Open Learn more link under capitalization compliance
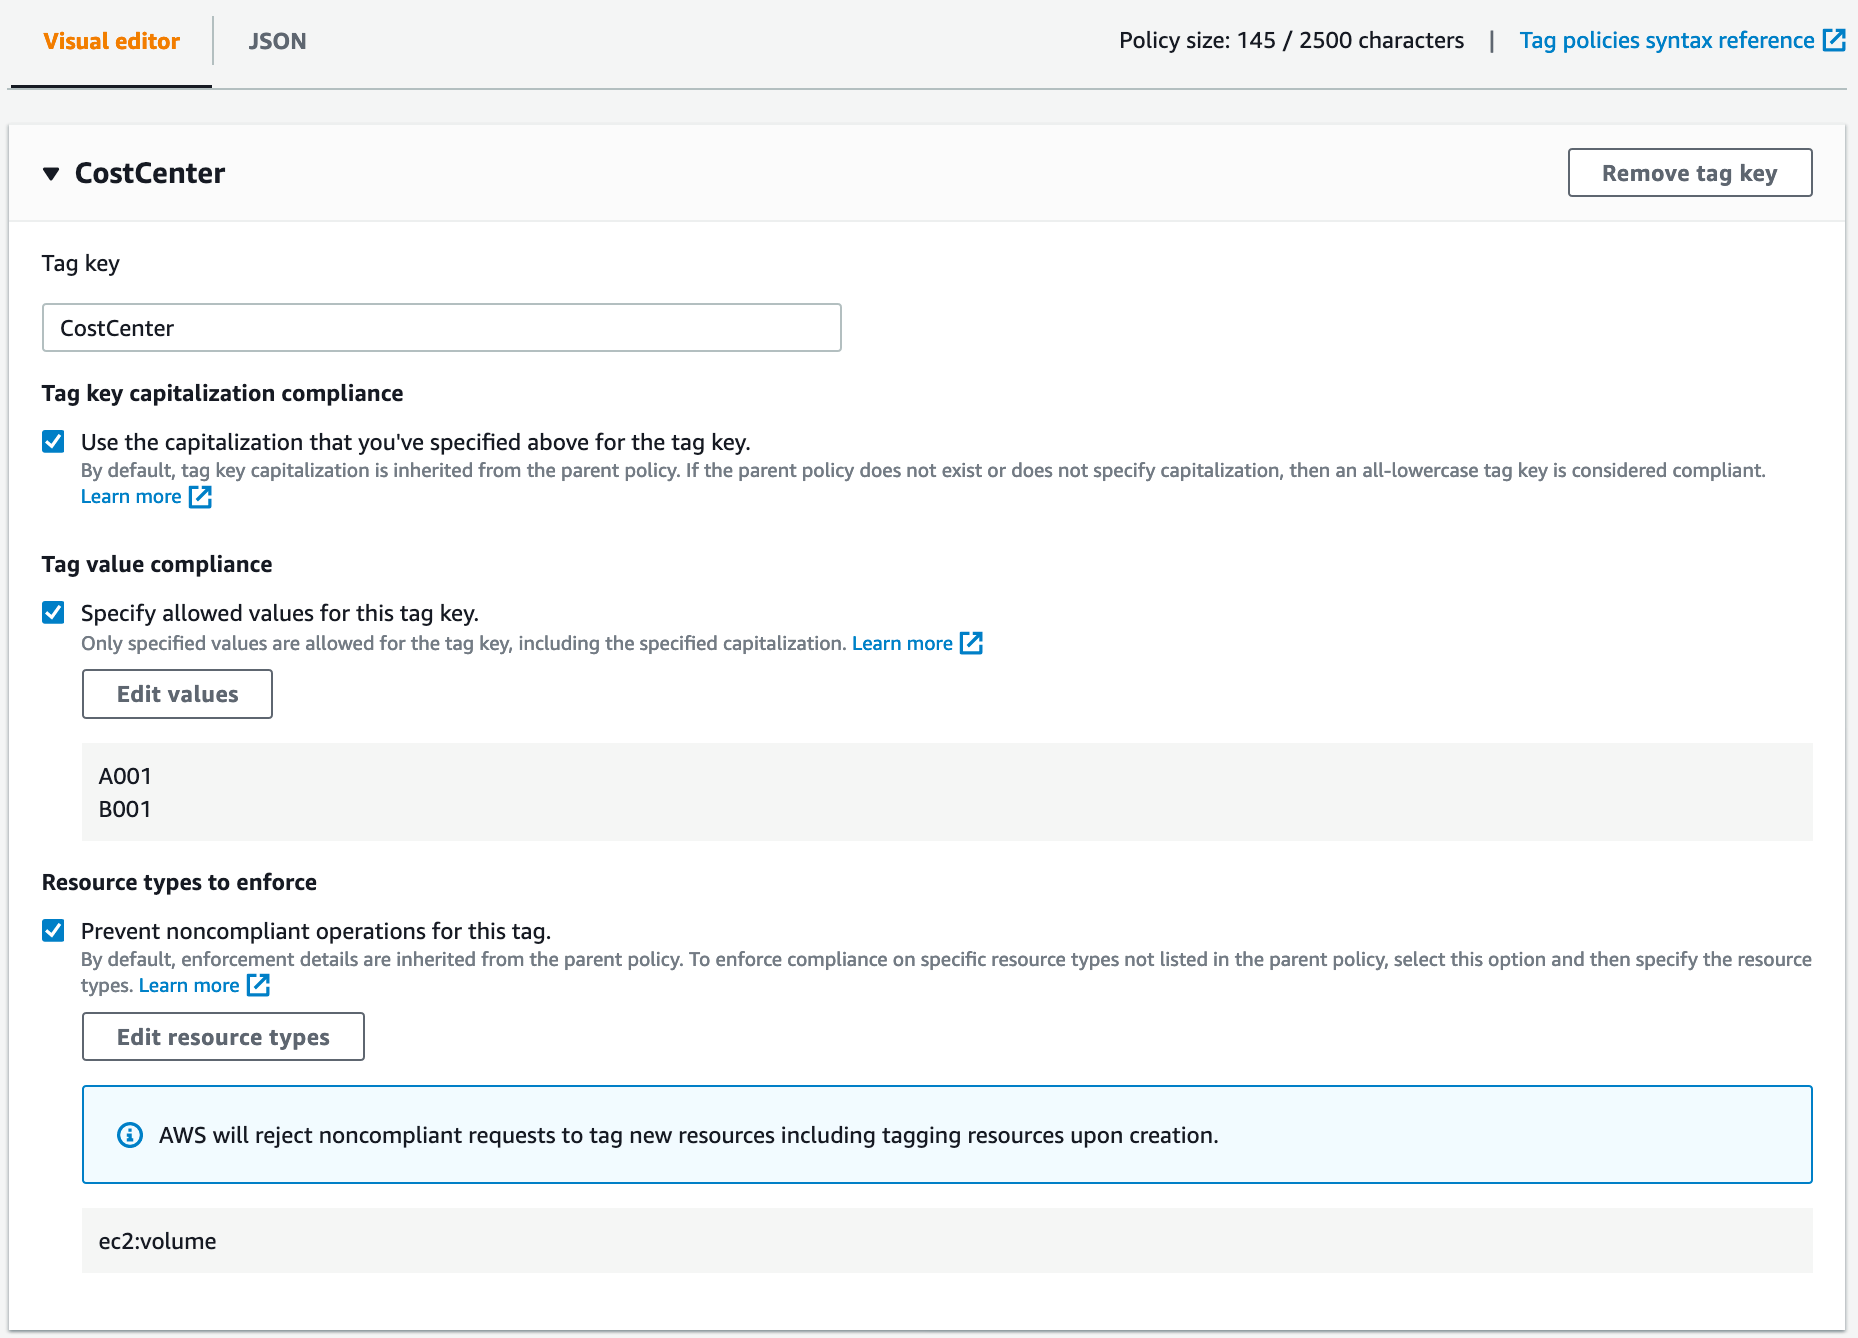The image size is (1858, 1338). [x=131, y=497]
